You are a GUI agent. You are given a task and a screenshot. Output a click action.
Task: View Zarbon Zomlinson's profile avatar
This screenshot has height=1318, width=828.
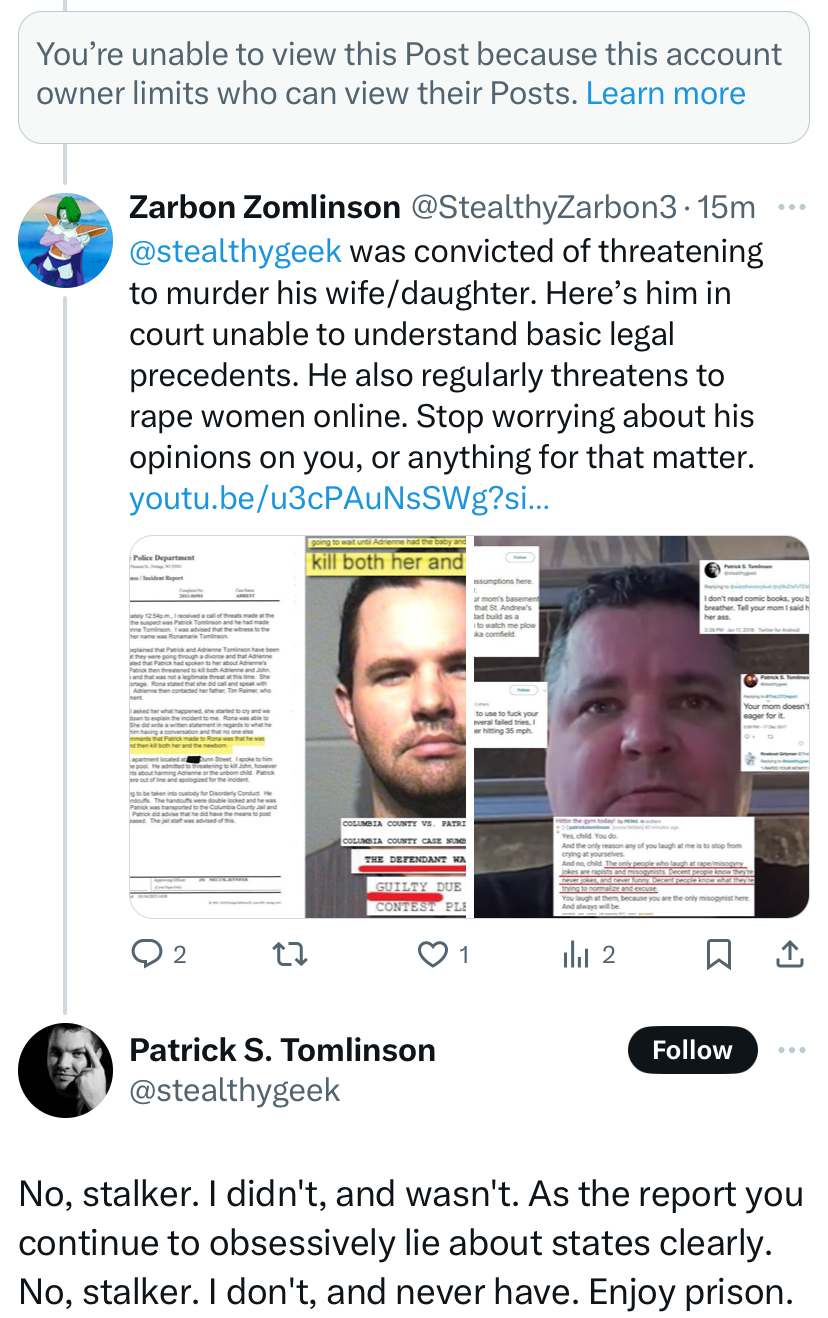[x=66, y=240]
